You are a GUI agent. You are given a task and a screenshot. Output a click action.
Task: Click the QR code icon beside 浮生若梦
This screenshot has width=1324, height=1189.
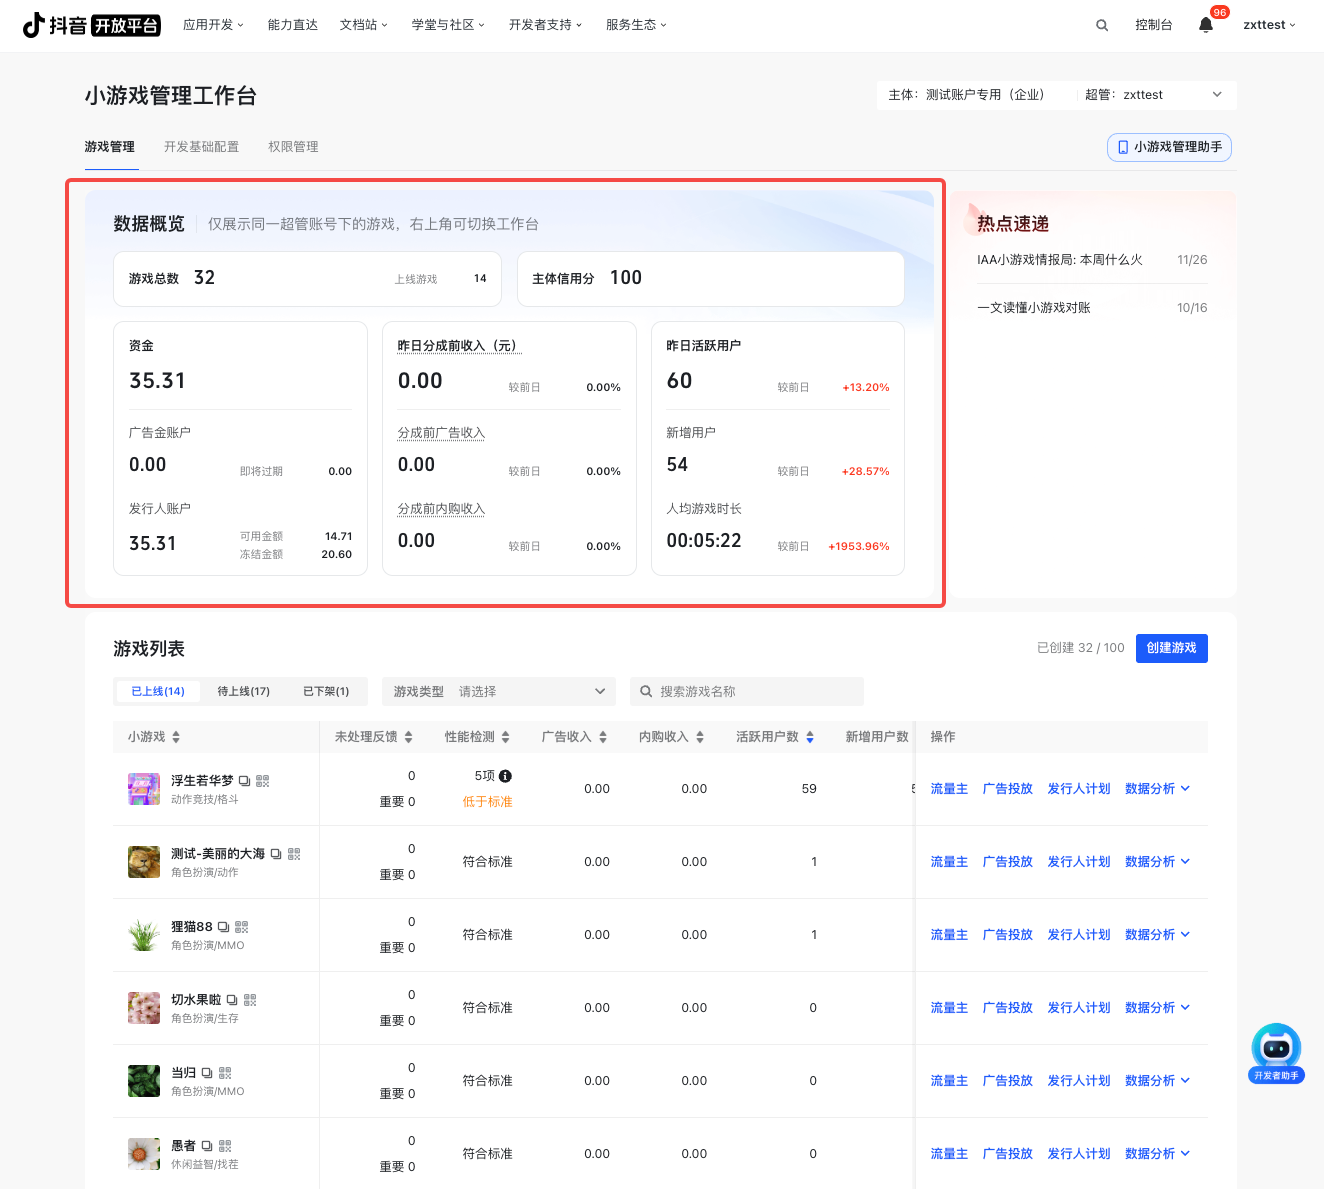click(263, 781)
